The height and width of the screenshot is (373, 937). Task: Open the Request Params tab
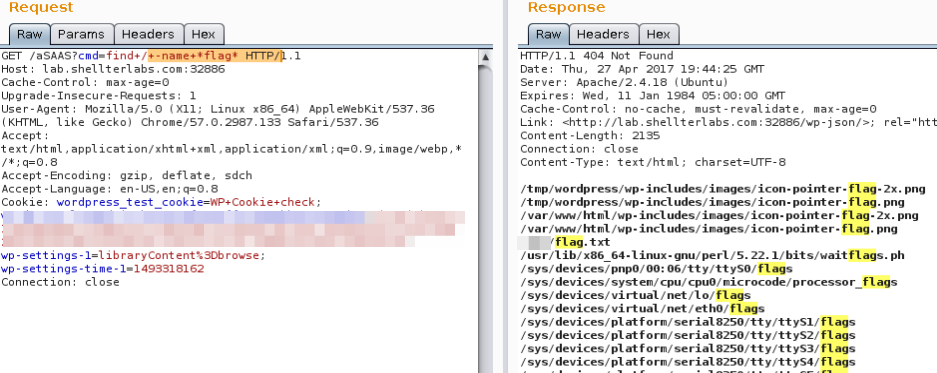pos(81,34)
